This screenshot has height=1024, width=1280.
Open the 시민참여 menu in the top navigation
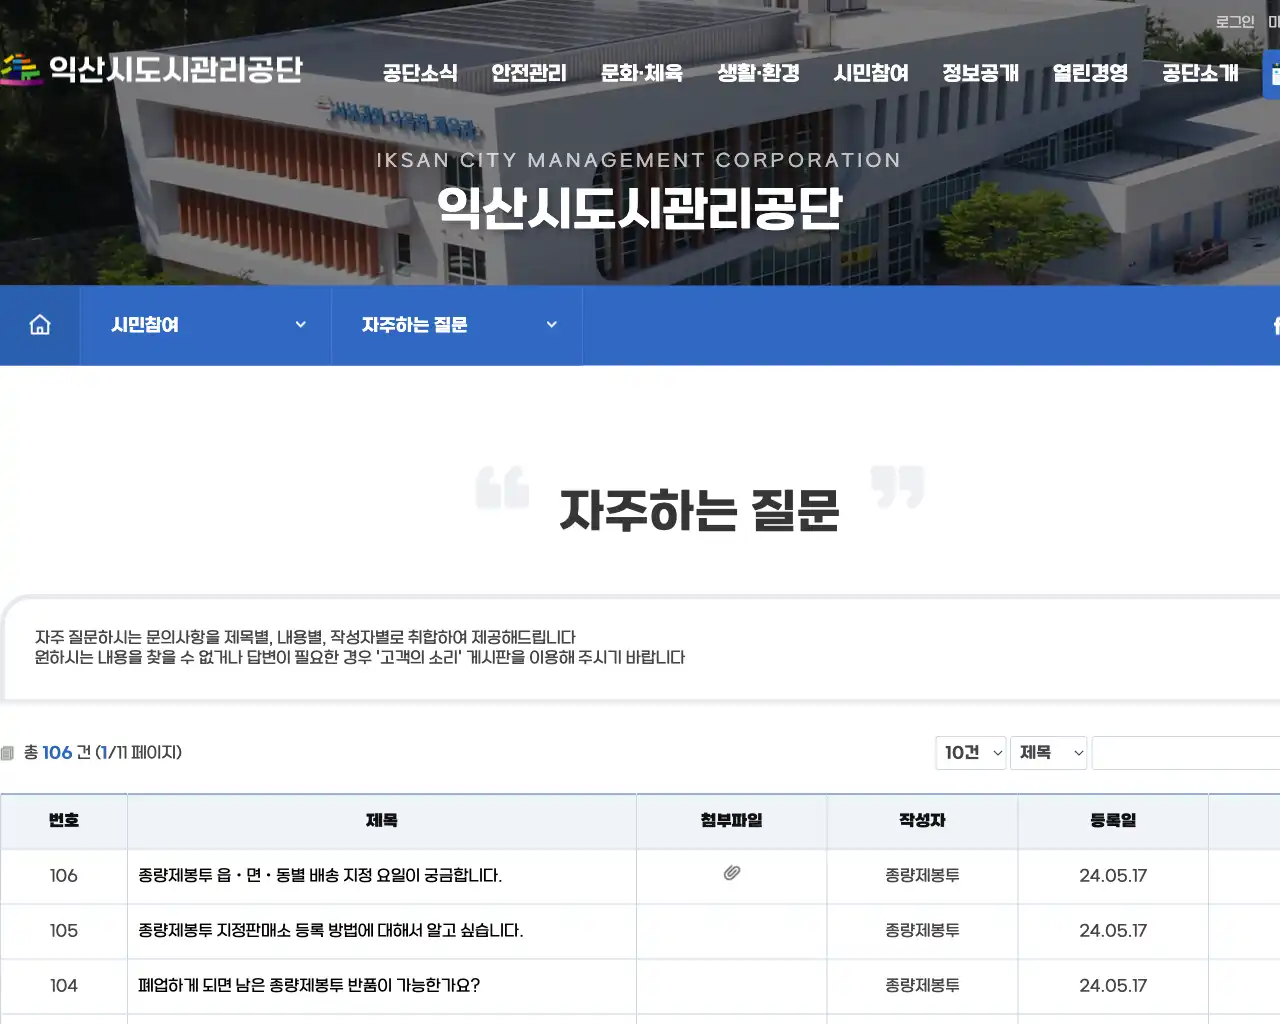[x=872, y=73]
